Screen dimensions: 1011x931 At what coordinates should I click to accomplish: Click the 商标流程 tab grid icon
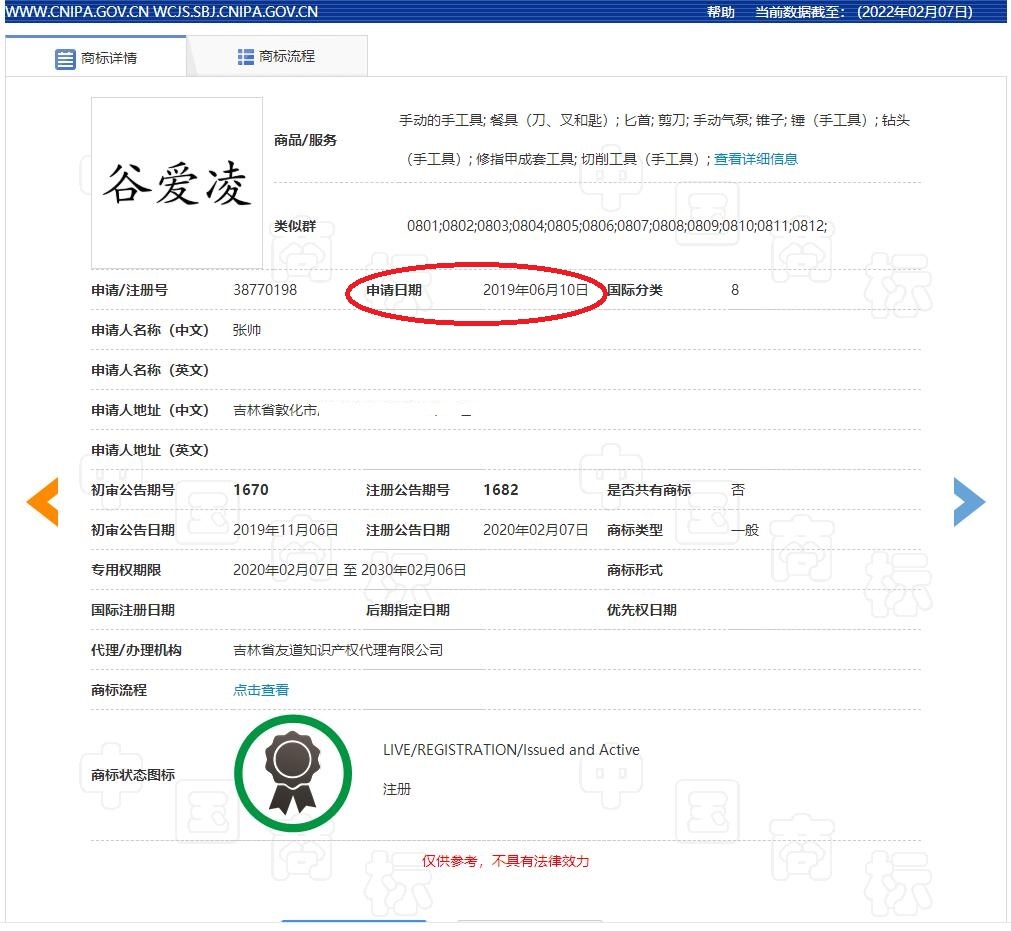pyautogui.click(x=246, y=57)
